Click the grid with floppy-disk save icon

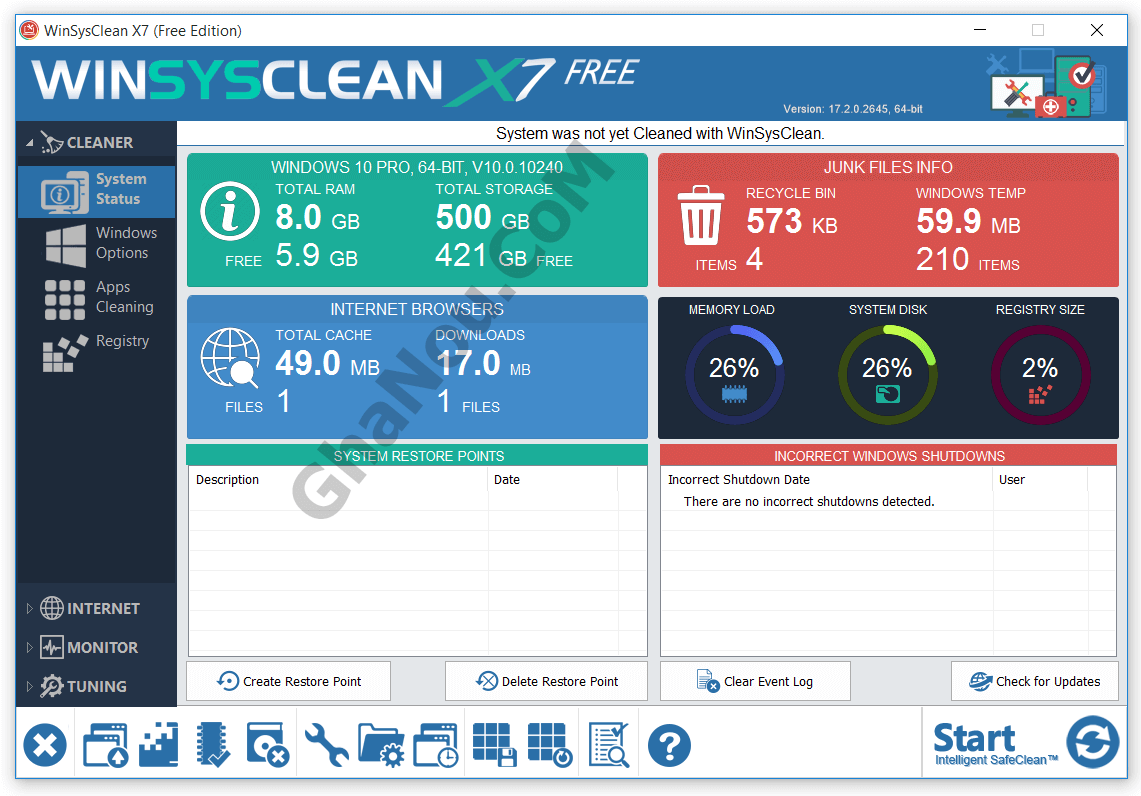coord(495,745)
